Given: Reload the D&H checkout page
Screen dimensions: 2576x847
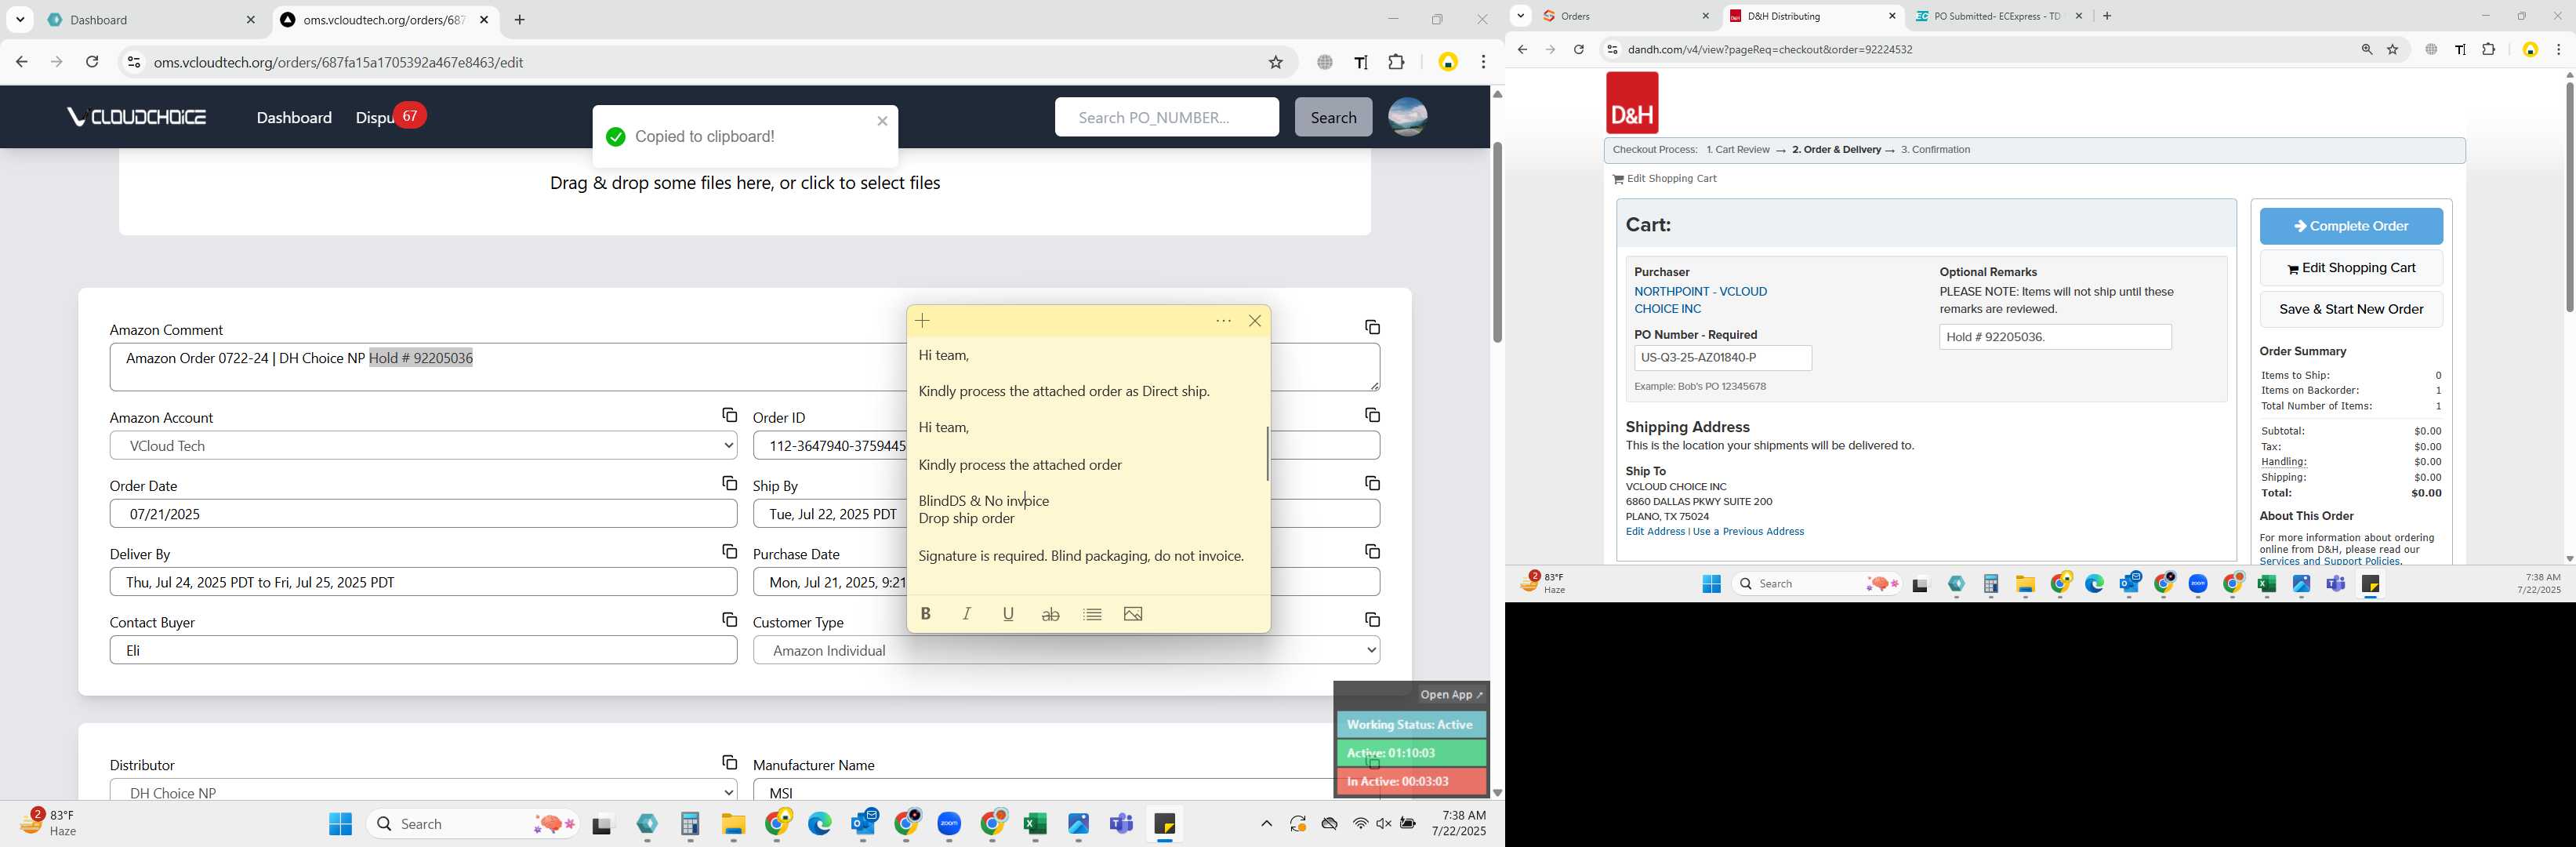Looking at the screenshot, I should pyautogui.click(x=1579, y=49).
